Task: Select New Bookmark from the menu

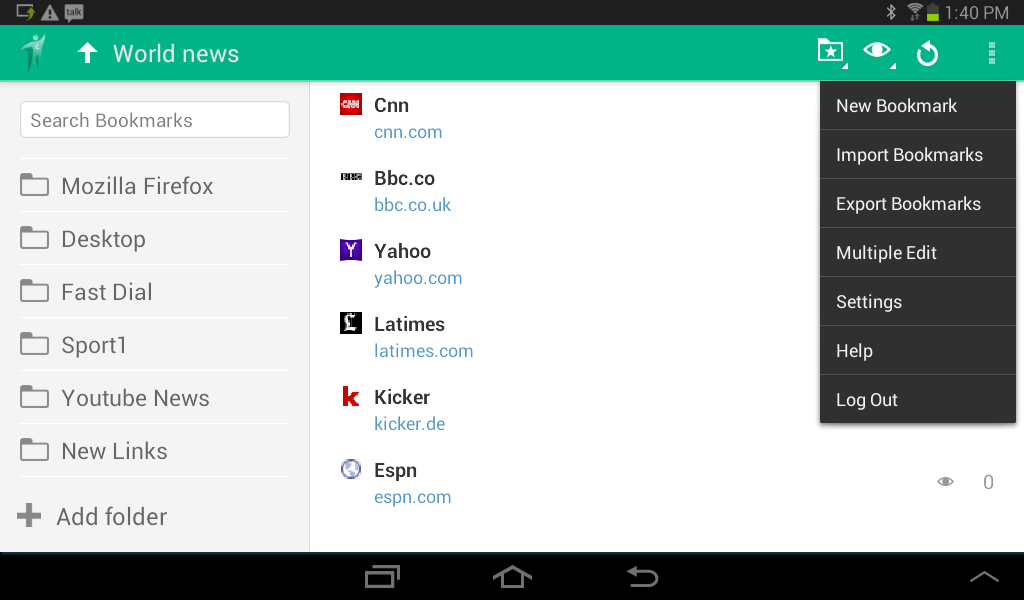Action: (918, 106)
